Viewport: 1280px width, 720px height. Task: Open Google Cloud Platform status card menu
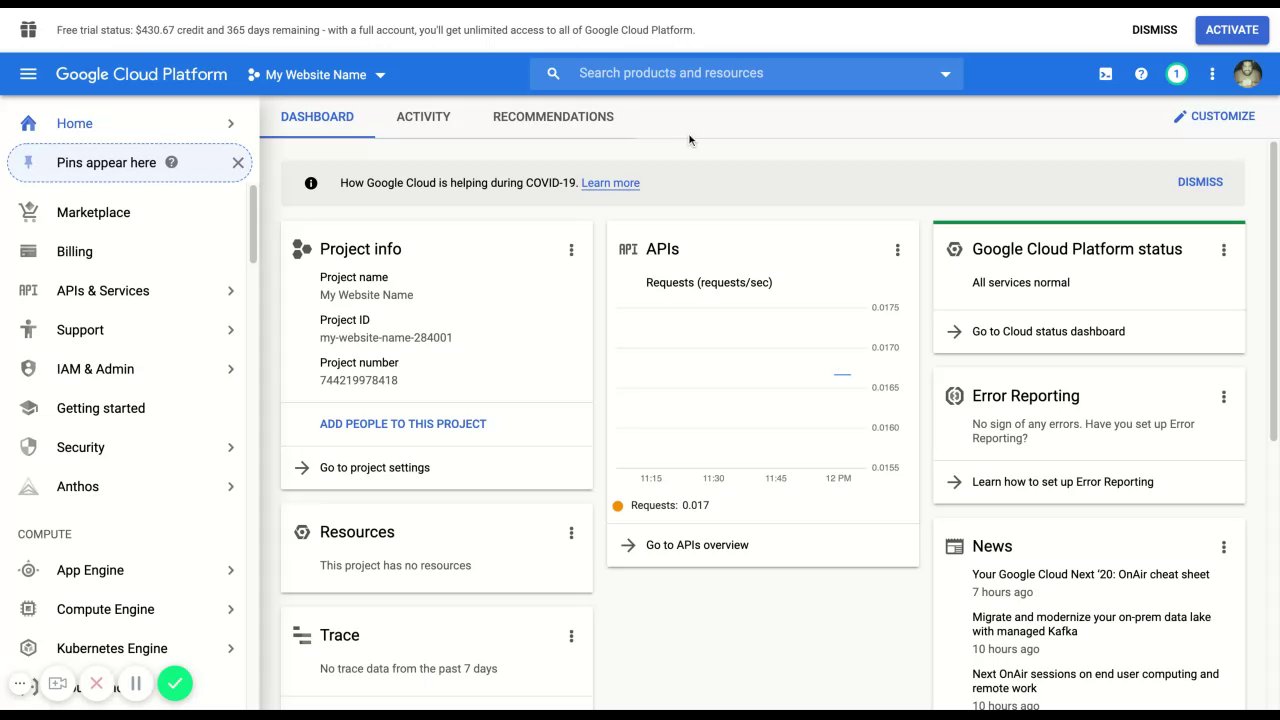pyautogui.click(x=1223, y=250)
